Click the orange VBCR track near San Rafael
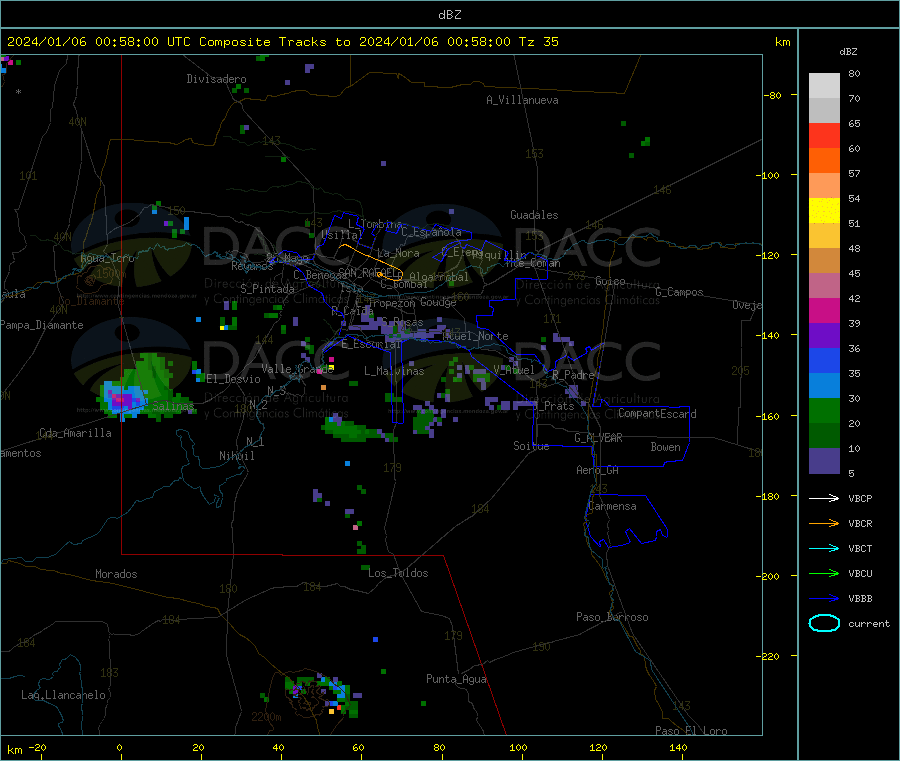 coord(370,261)
